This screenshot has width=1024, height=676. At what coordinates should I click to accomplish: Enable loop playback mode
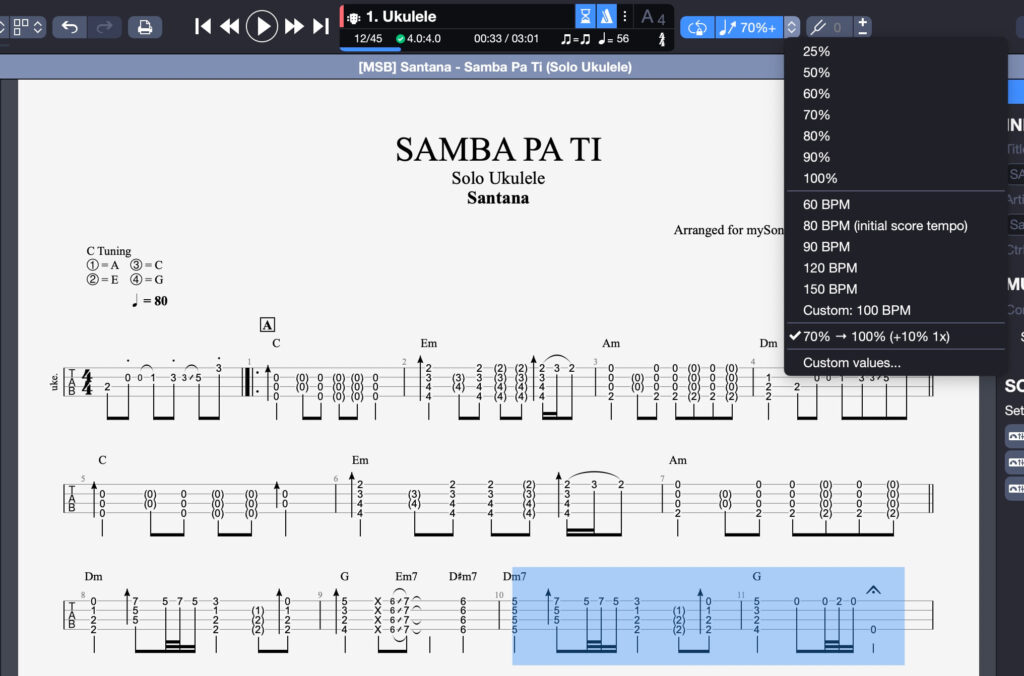(697, 26)
